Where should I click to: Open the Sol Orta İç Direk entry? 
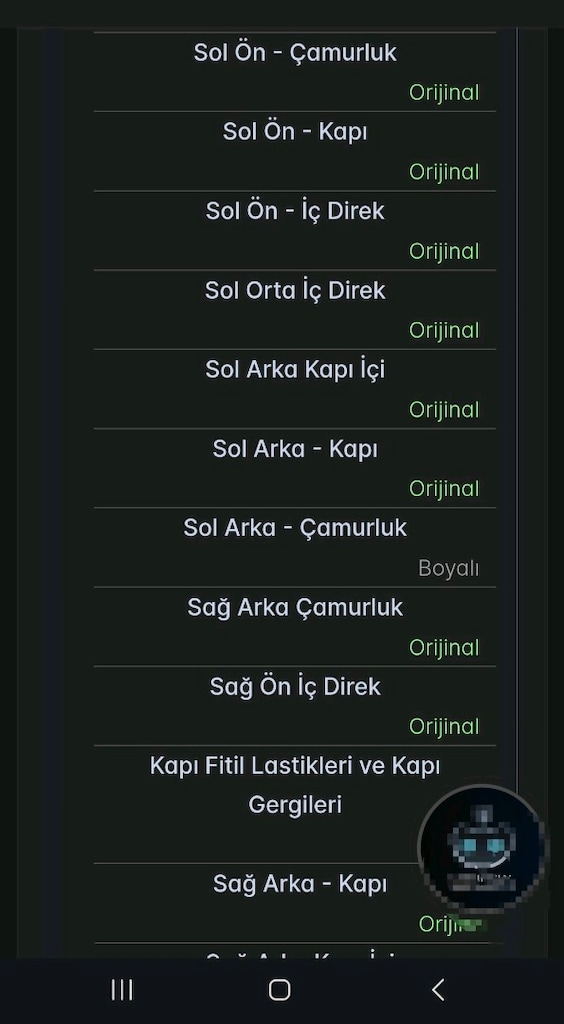[x=294, y=310]
